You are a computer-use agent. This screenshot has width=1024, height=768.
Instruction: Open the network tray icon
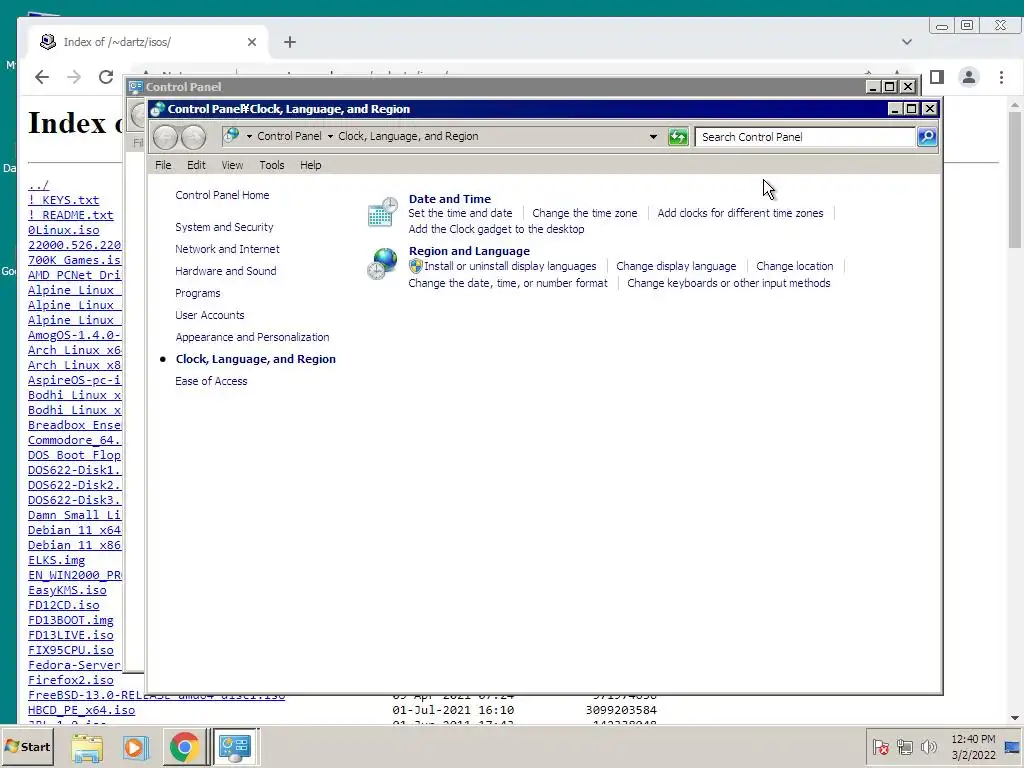coord(904,746)
